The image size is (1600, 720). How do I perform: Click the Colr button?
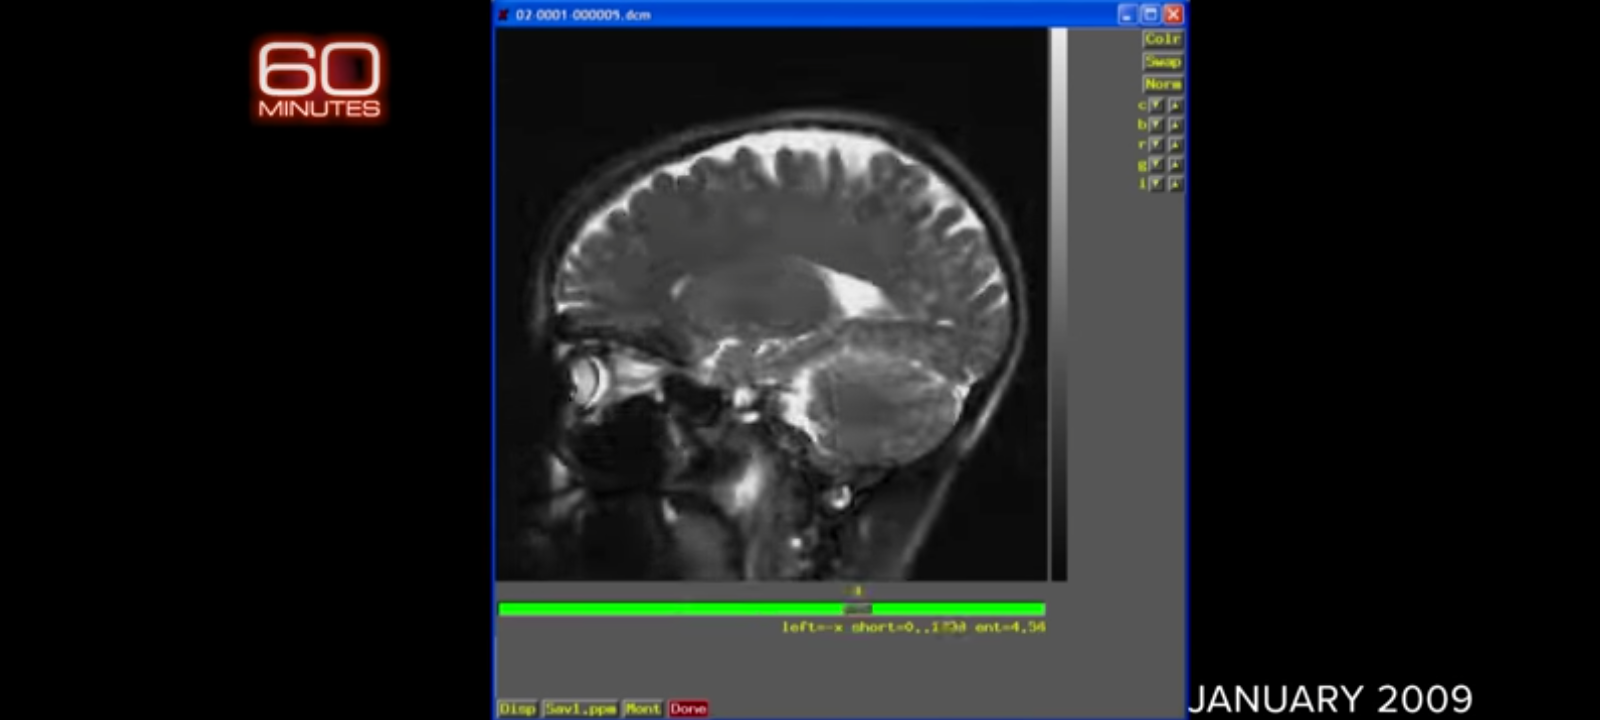(x=1162, y=39)
